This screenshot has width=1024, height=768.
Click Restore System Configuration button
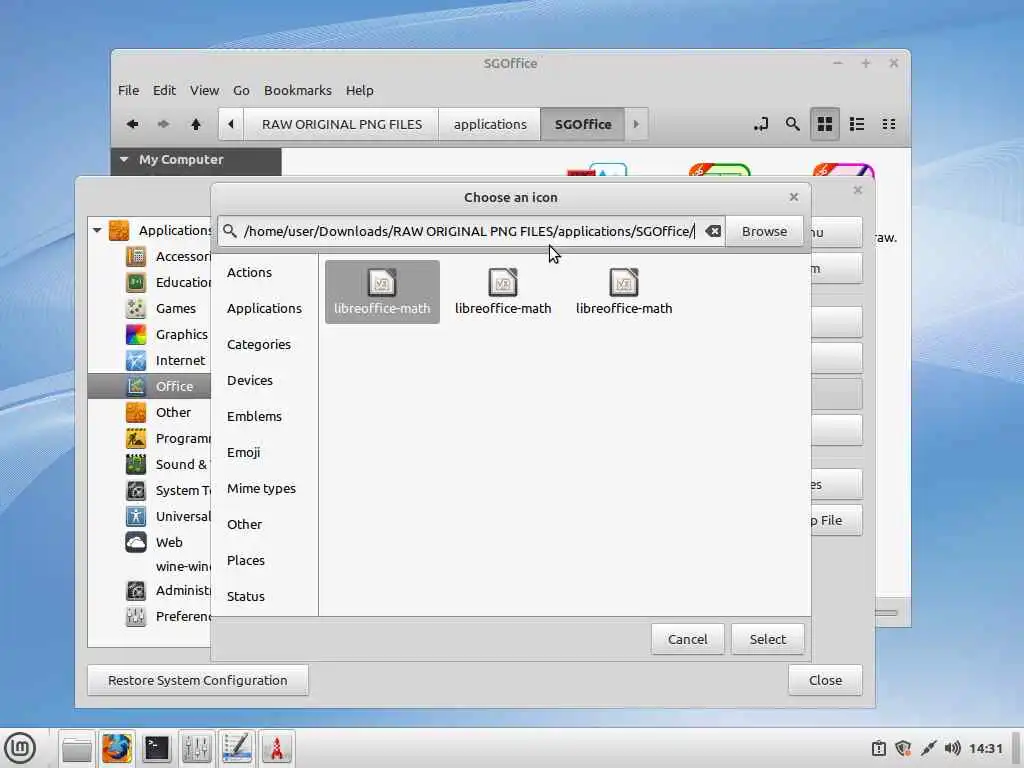[x=197, y=680]
